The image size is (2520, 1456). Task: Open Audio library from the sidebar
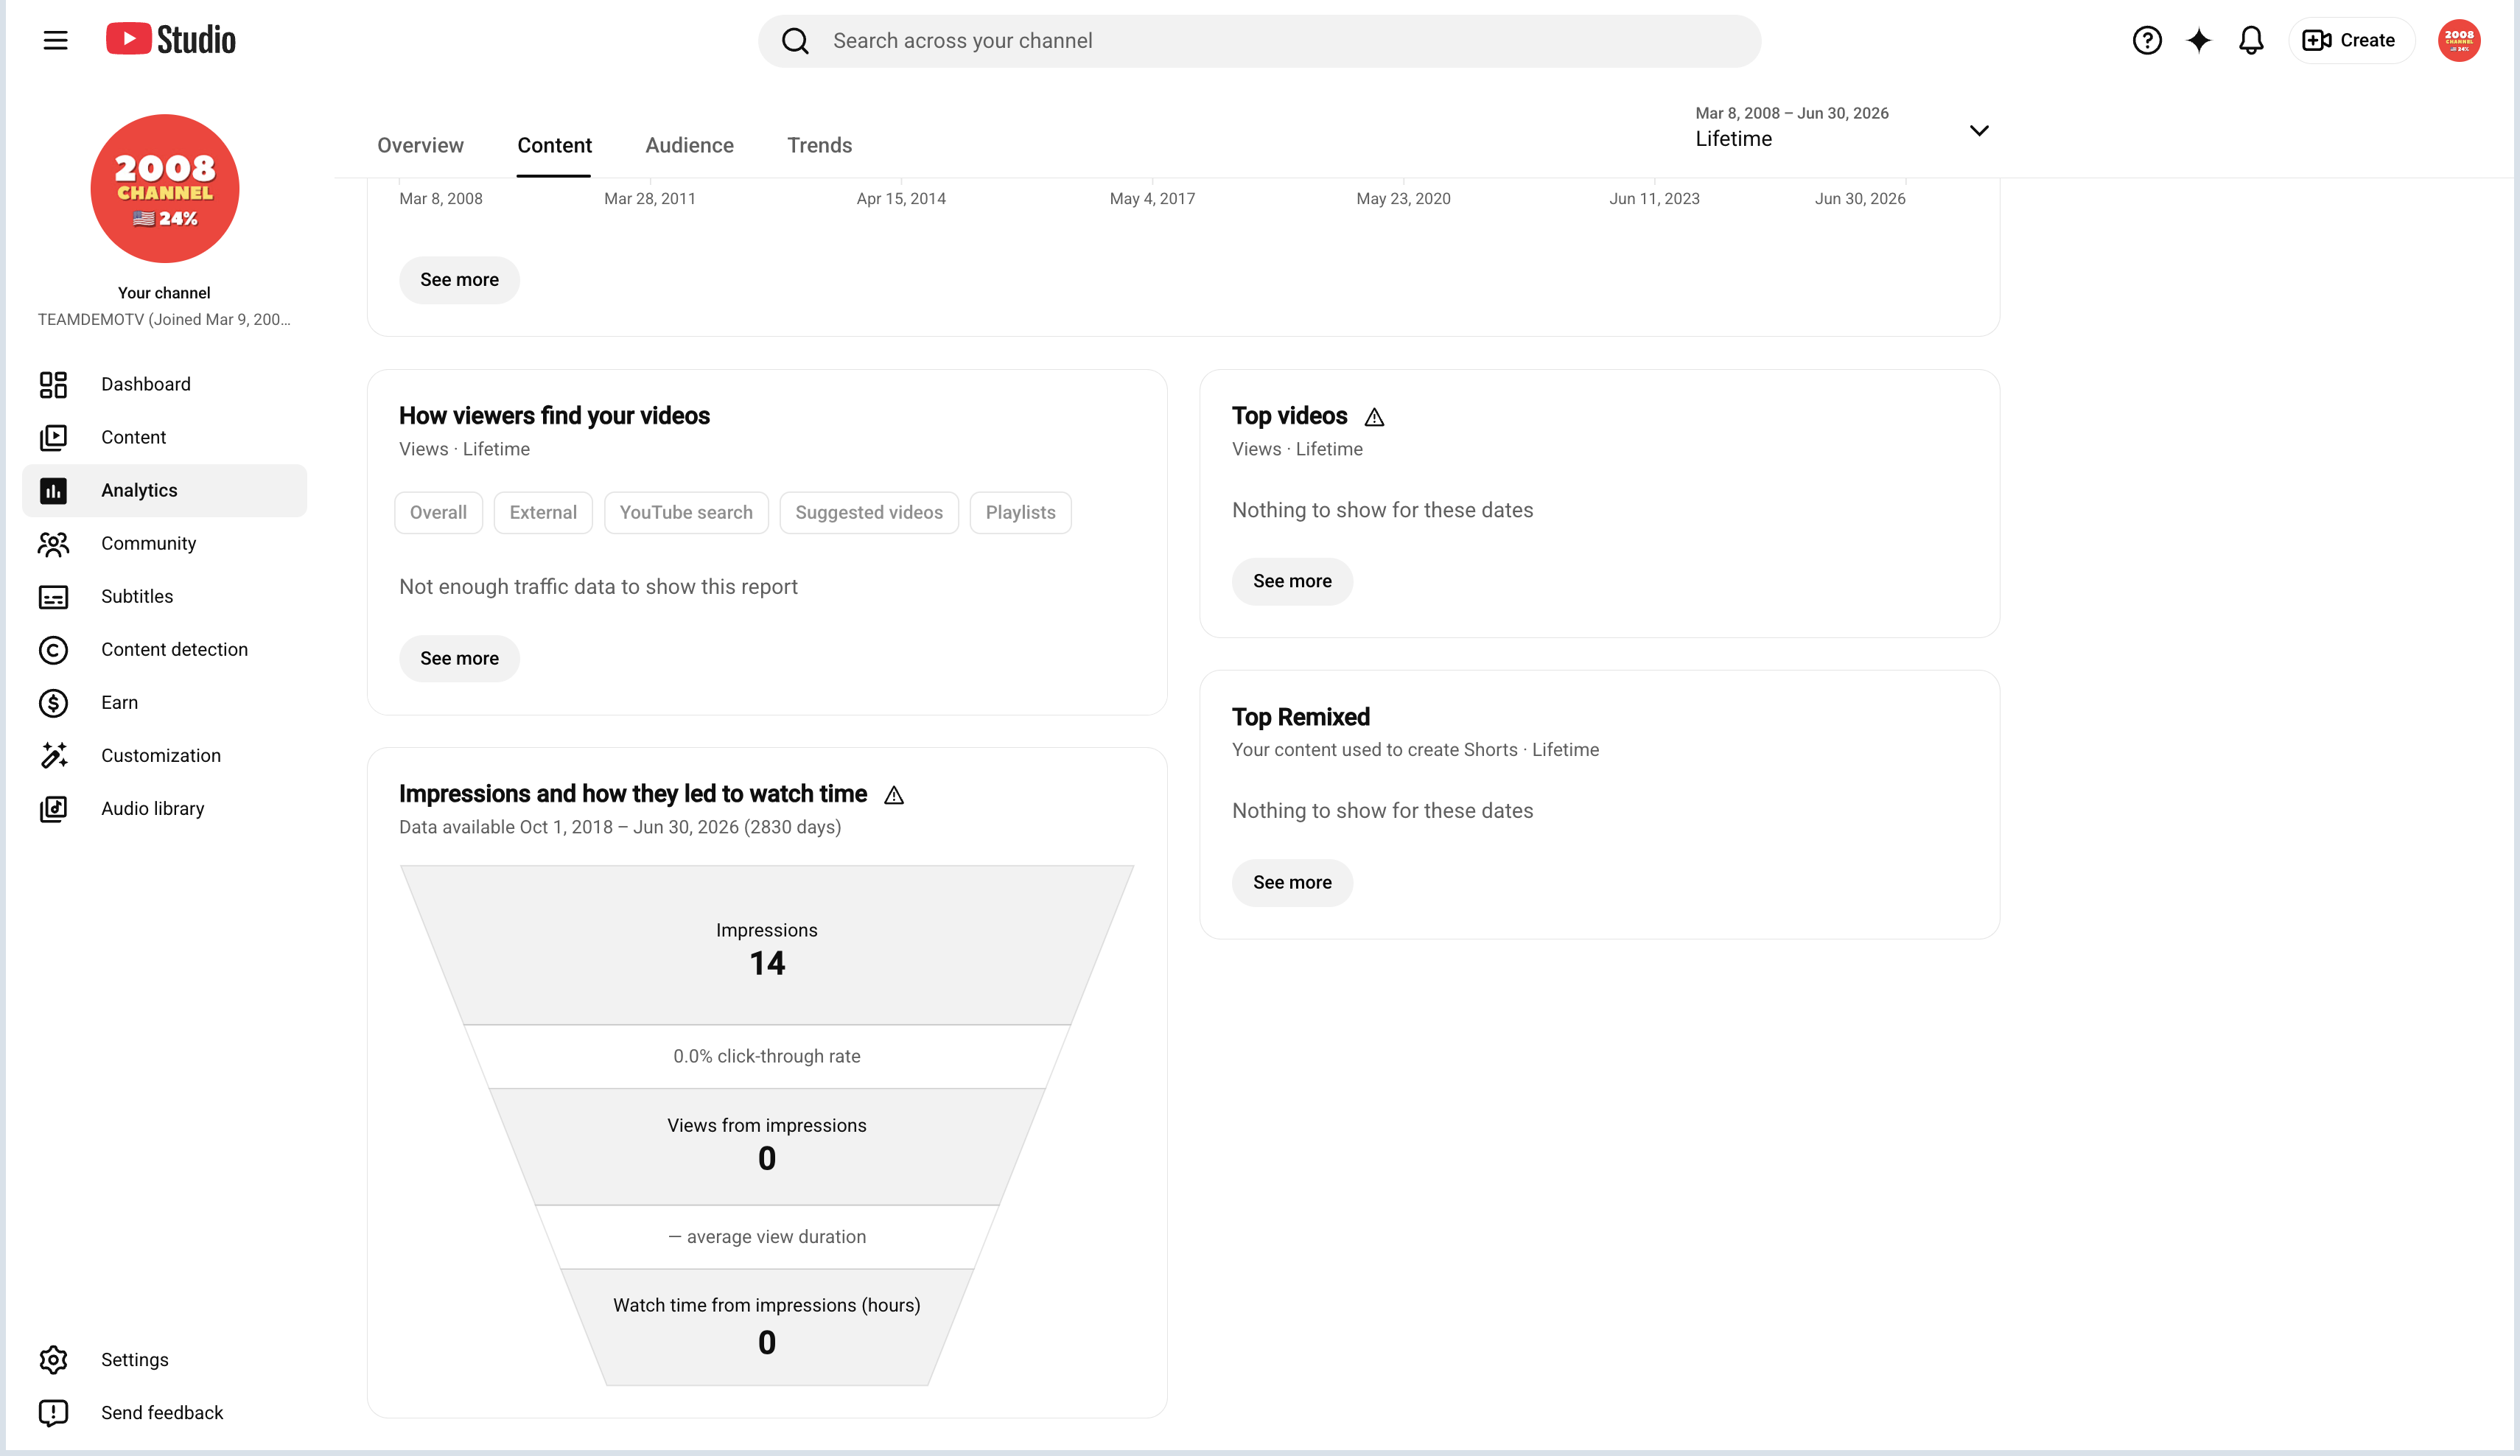click(164, 808)
